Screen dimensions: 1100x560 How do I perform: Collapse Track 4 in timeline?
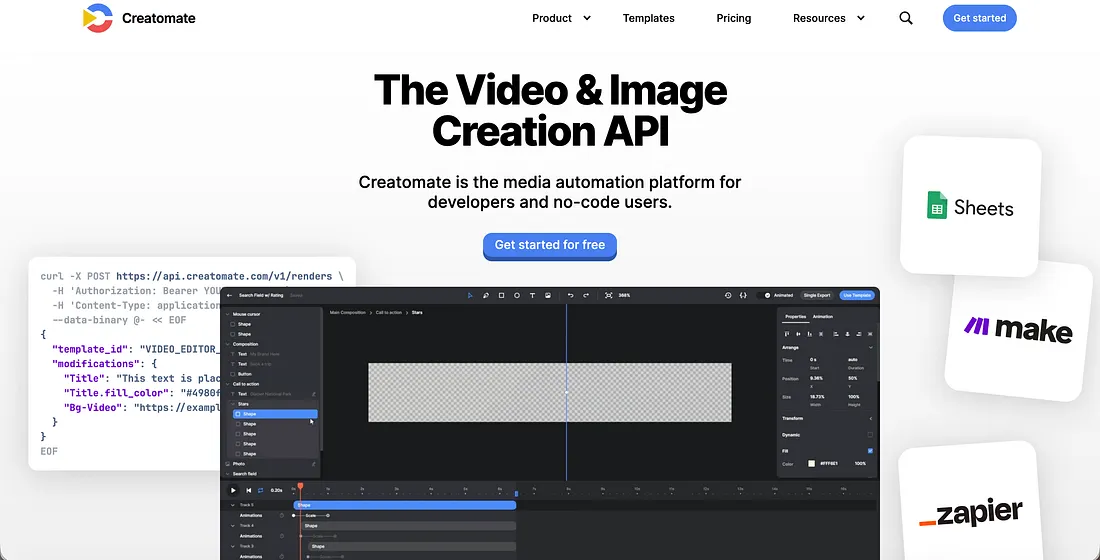coord(233,525)
